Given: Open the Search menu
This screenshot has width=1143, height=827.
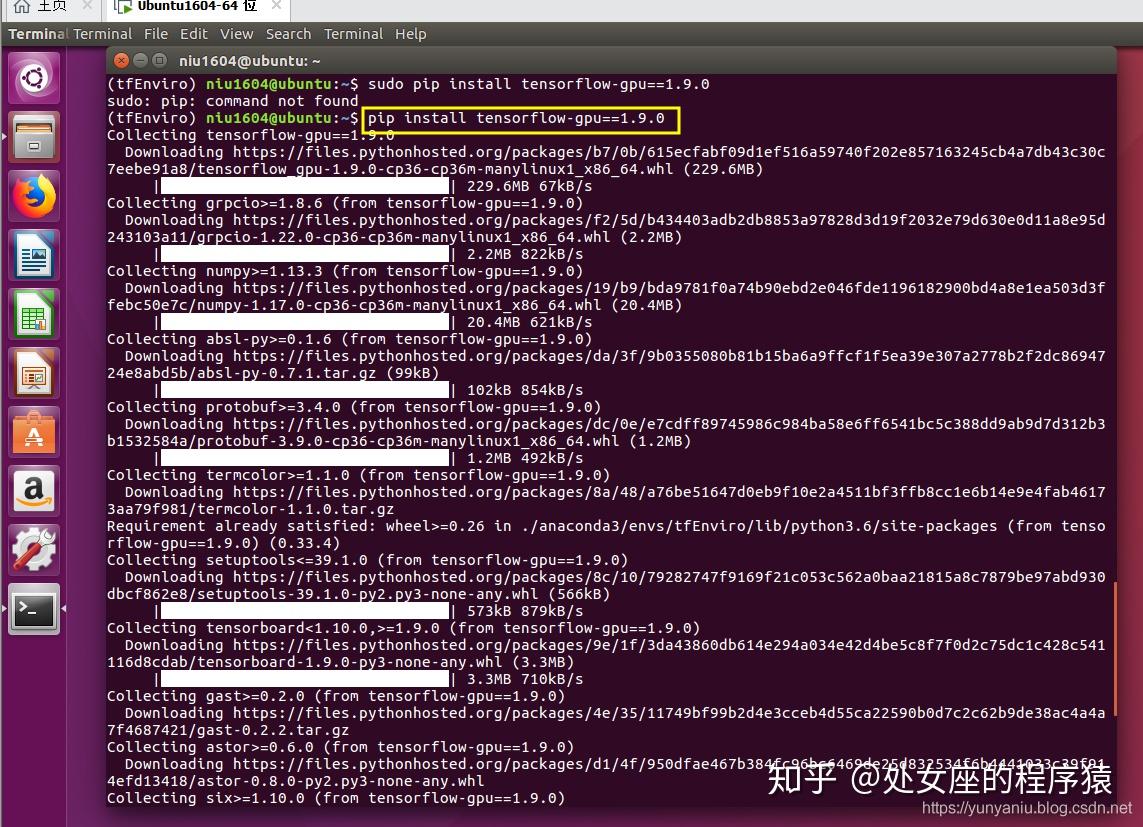Looking at the screenshot, I should [x=289, y=34].
